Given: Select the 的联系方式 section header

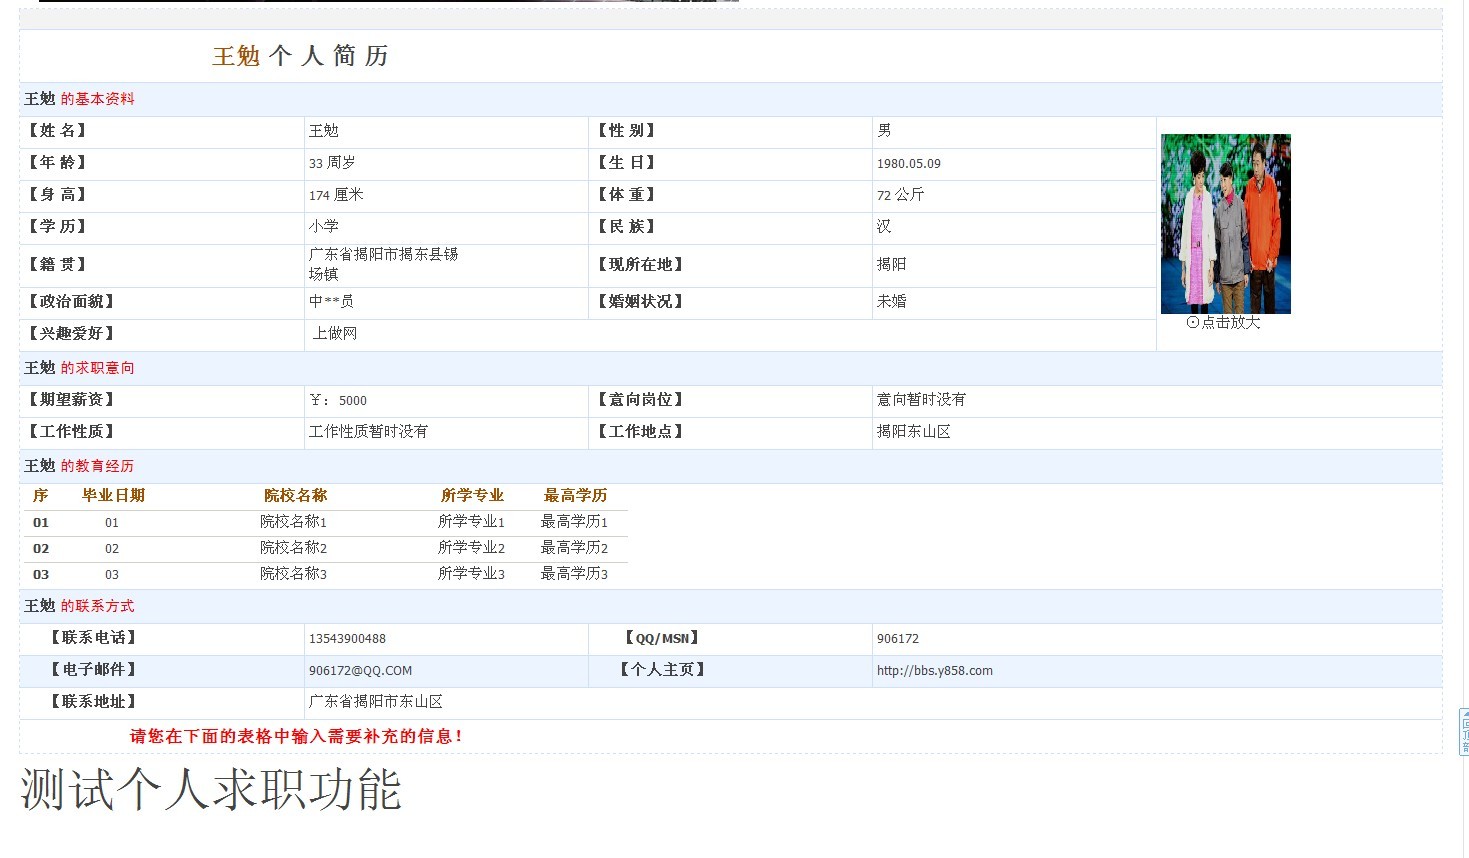Looking at the screenshot, I should coord(97,606).
